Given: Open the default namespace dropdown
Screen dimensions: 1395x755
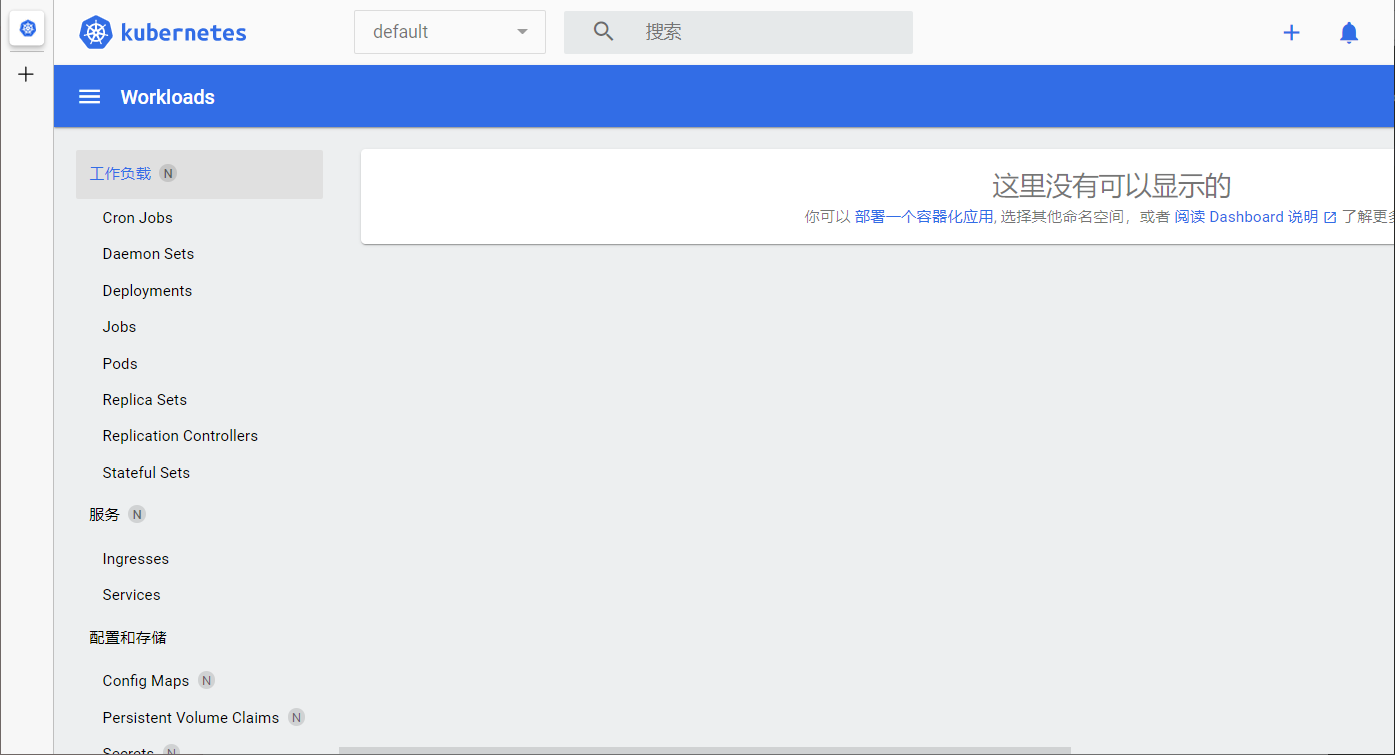Looking at the screenshot, I should point(440,32).
